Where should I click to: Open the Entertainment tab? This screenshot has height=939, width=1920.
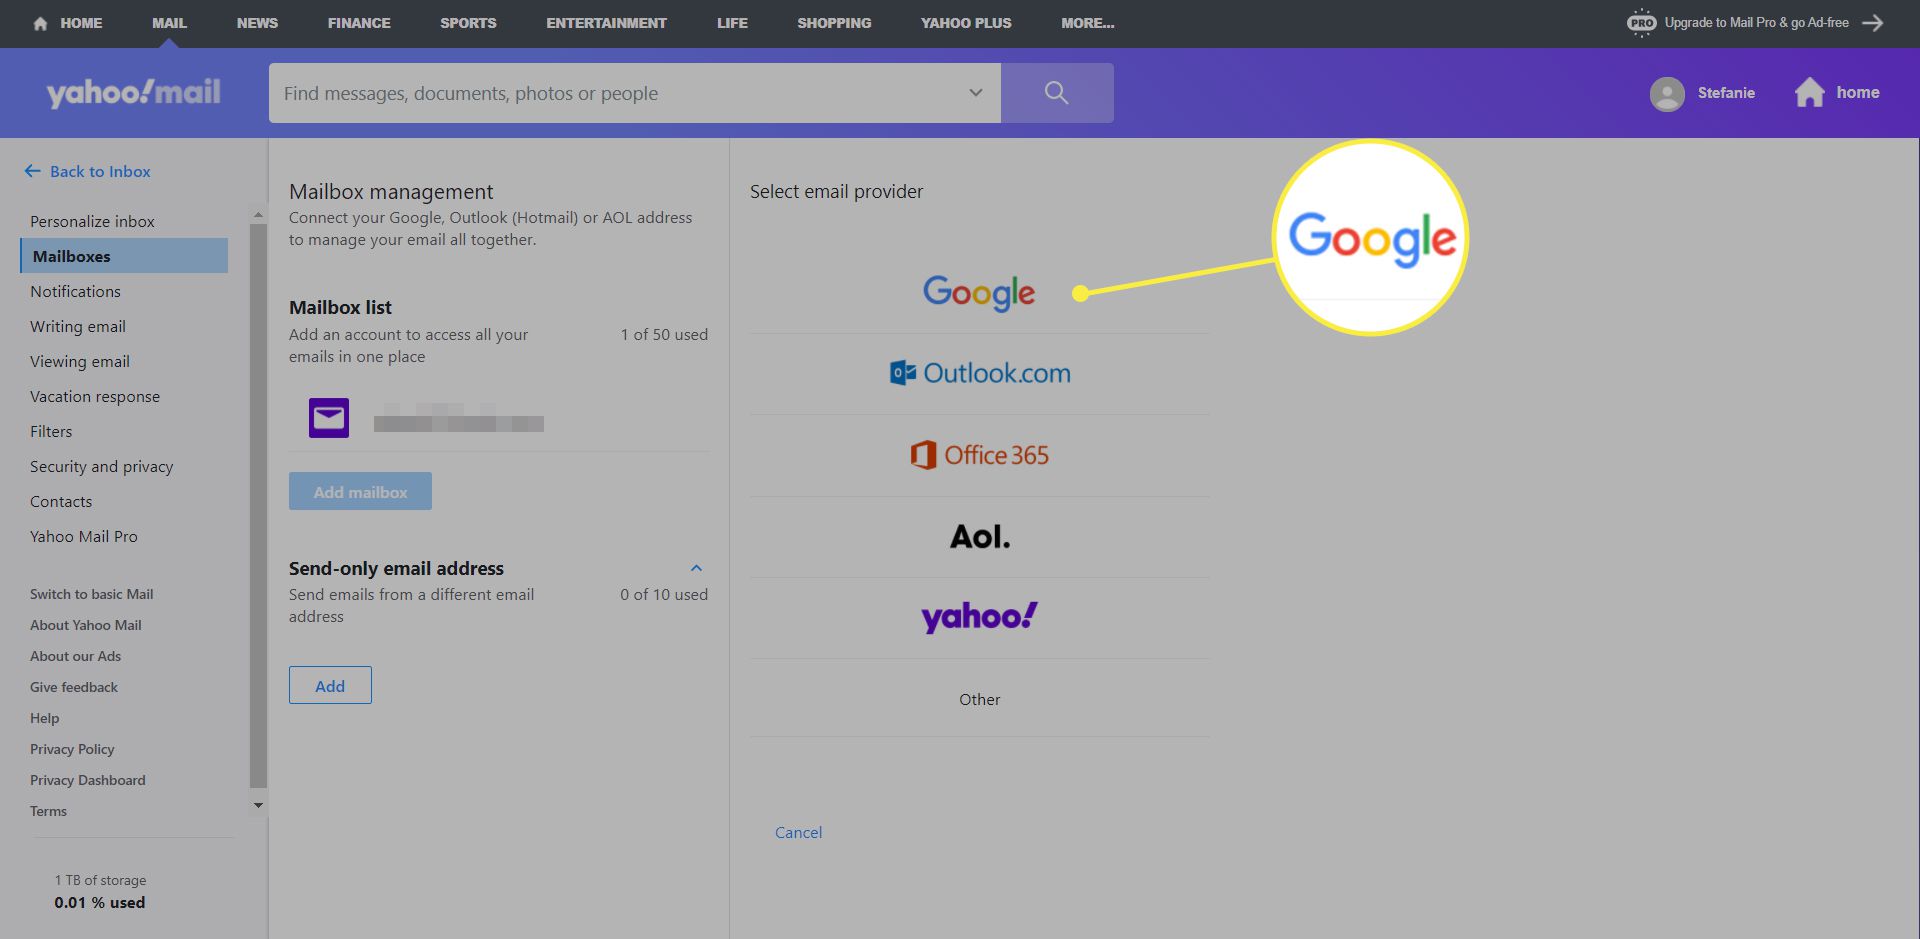click(606, 23)
